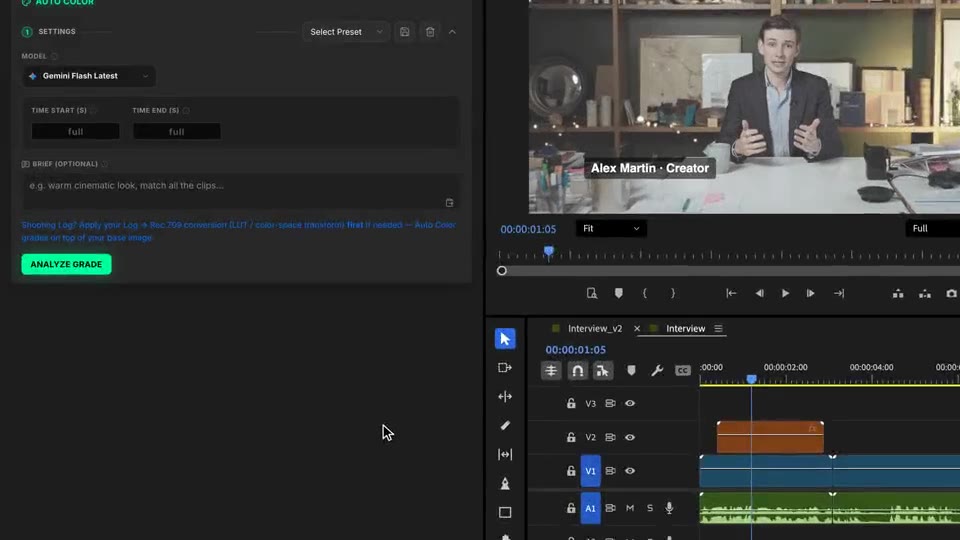Screen dimensions: 960x540
Task: Toggle lock on track V1
Action: click(x=571, y=471)
